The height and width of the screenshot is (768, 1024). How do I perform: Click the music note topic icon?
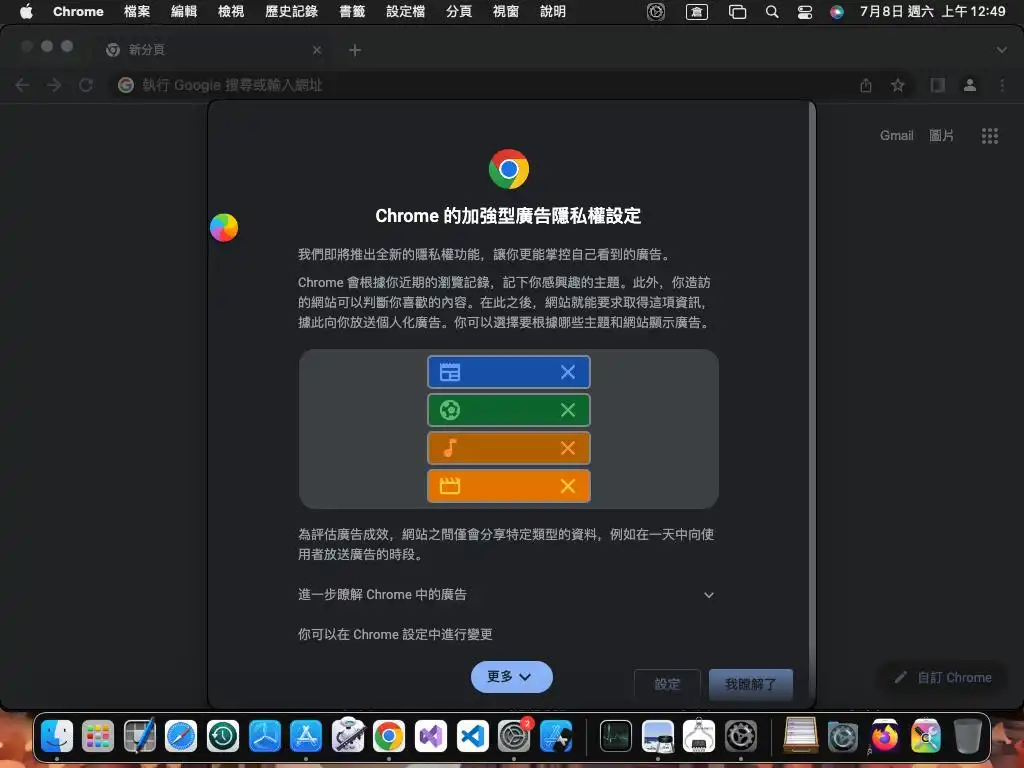[449, 448]
